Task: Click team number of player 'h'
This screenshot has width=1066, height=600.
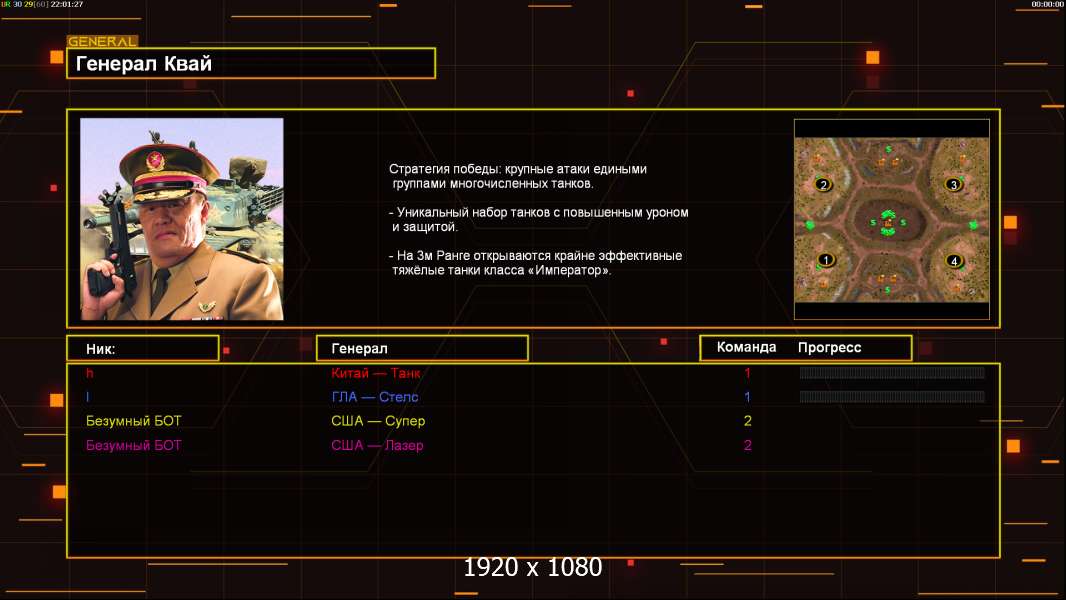Action: pos(747,373)
